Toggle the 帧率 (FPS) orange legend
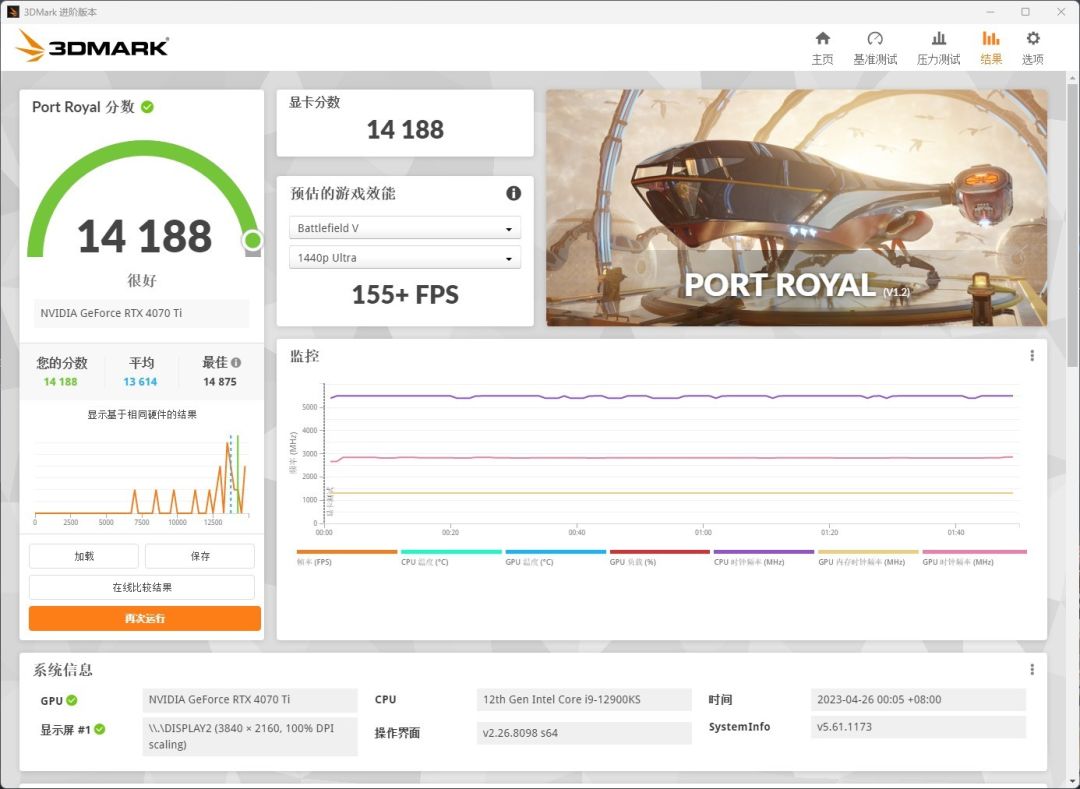The width and height of the screenshot is (1080, 789). (346, 557)
